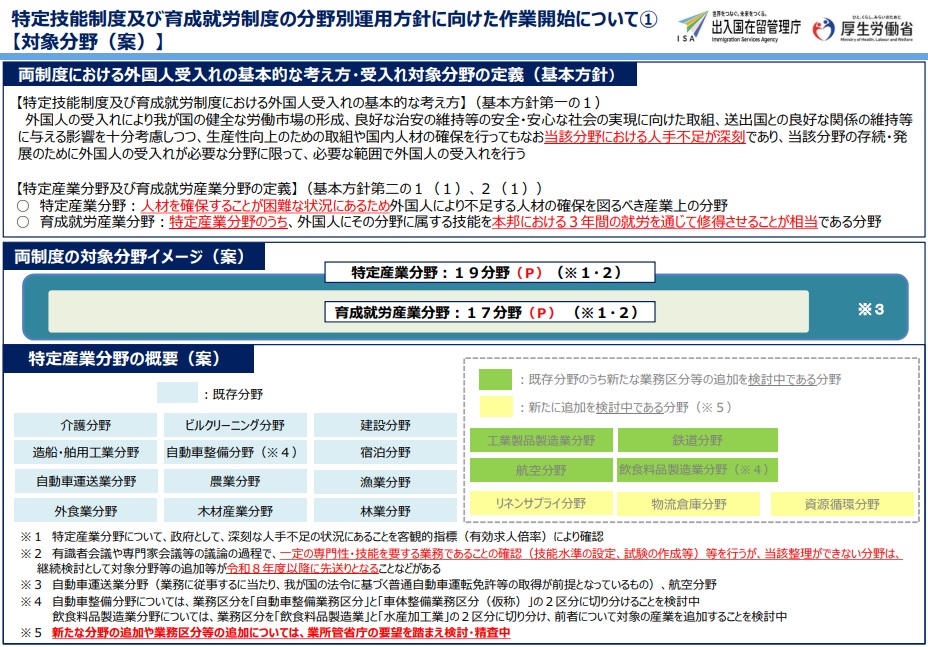The height and width of the screenshot is (647, 928).
Task: Click the 厚生労働省 ministry logo
Action: click(x=864, y=27)
